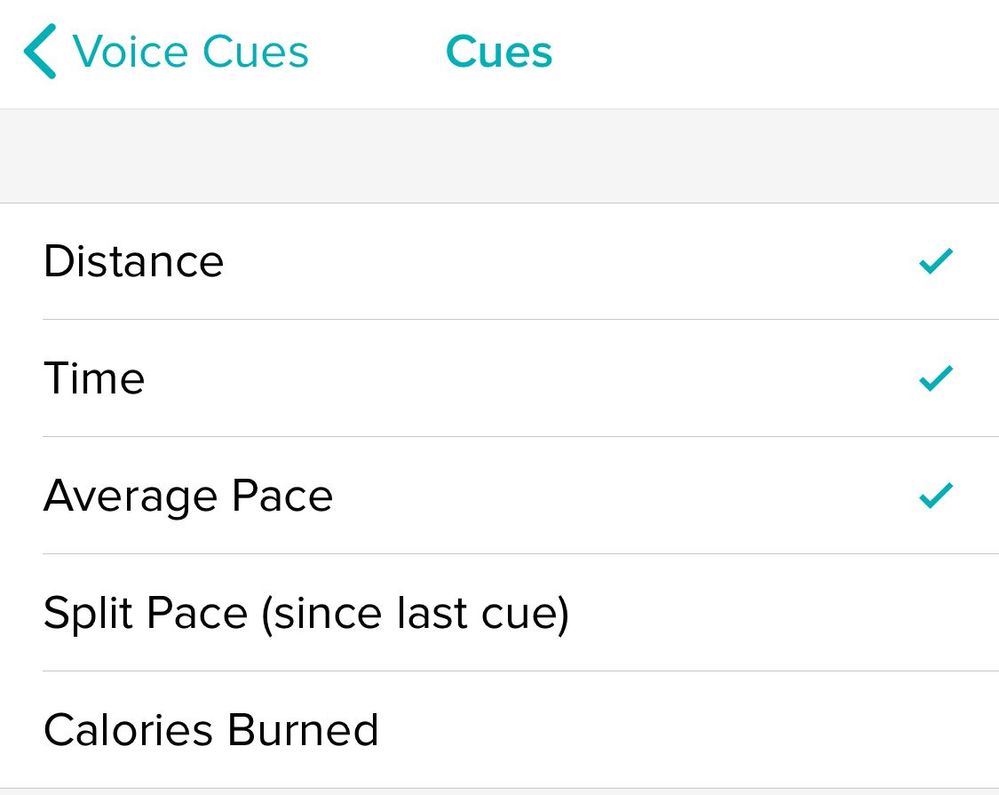Click the checkmark icon beside Average Pace
Image resolution: width=999 pixels, height=795 pixels.
pos(936,495)
